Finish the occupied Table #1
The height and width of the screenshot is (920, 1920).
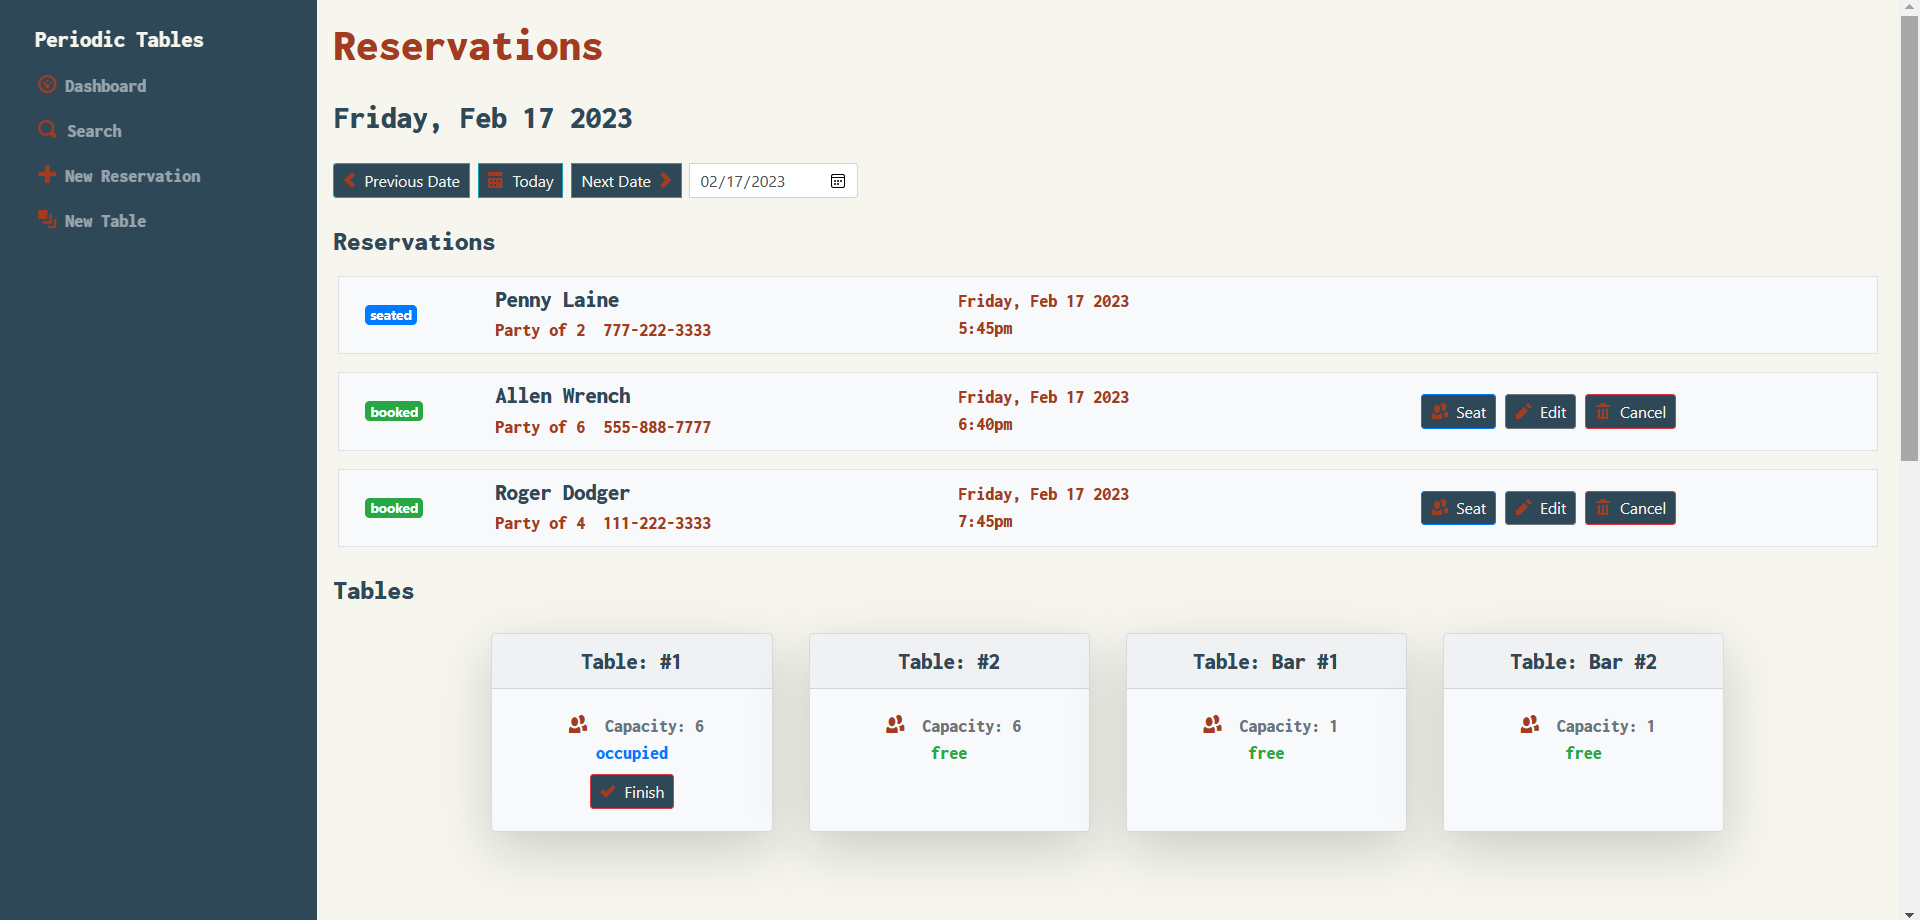click(x=631, y=791)
